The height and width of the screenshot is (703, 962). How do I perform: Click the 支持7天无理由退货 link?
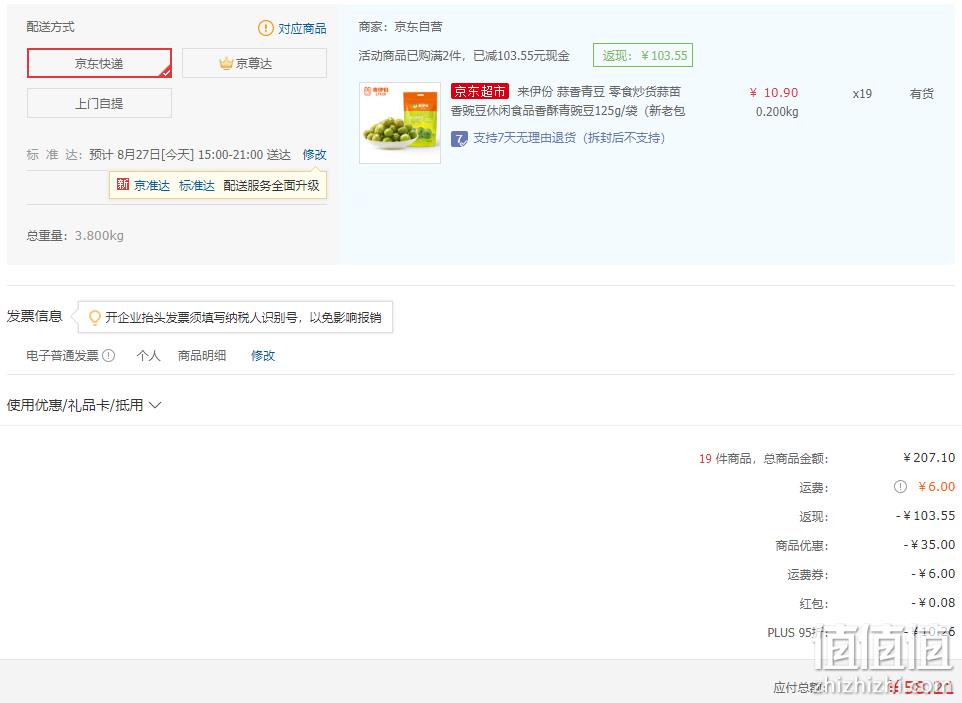pyautogui.click(x=569, y=138)
